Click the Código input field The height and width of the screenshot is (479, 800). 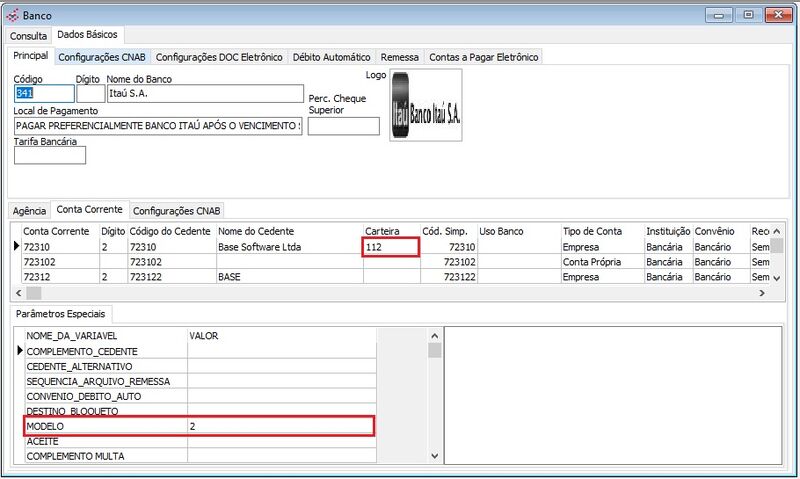click(43, 93)
